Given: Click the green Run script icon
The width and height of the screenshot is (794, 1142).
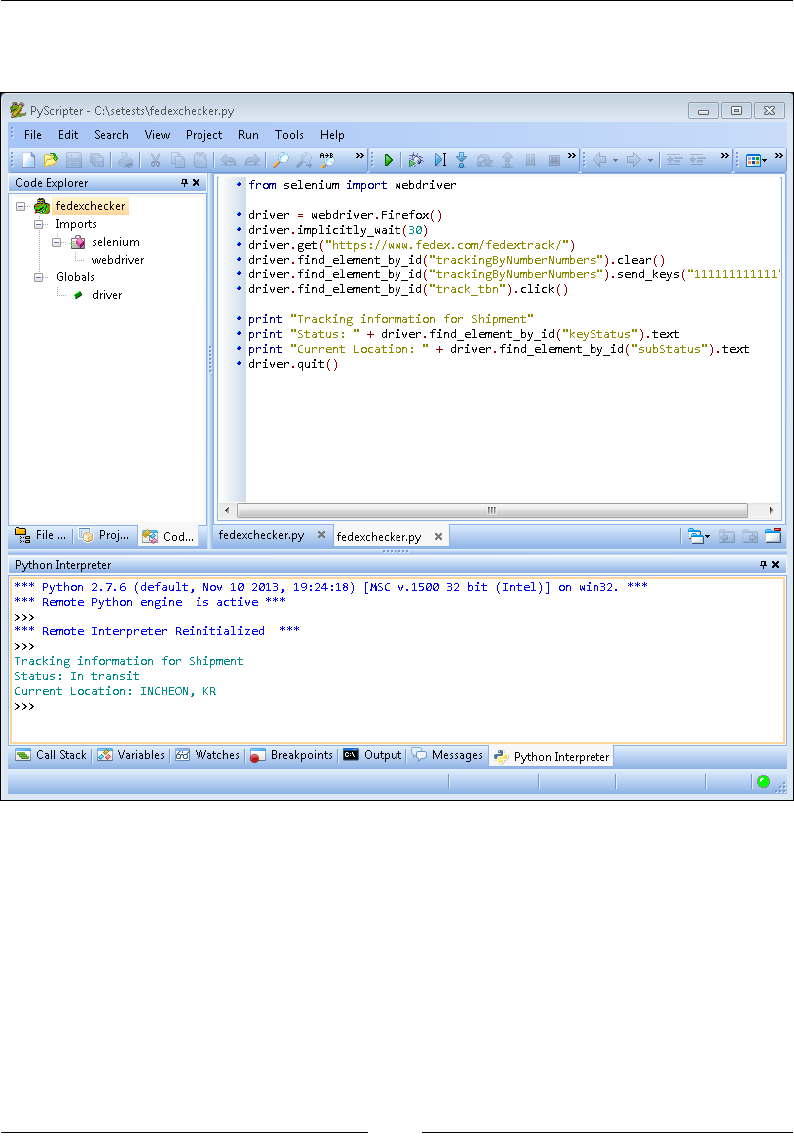Looking at the screenshot, I should tap(389, 160).
